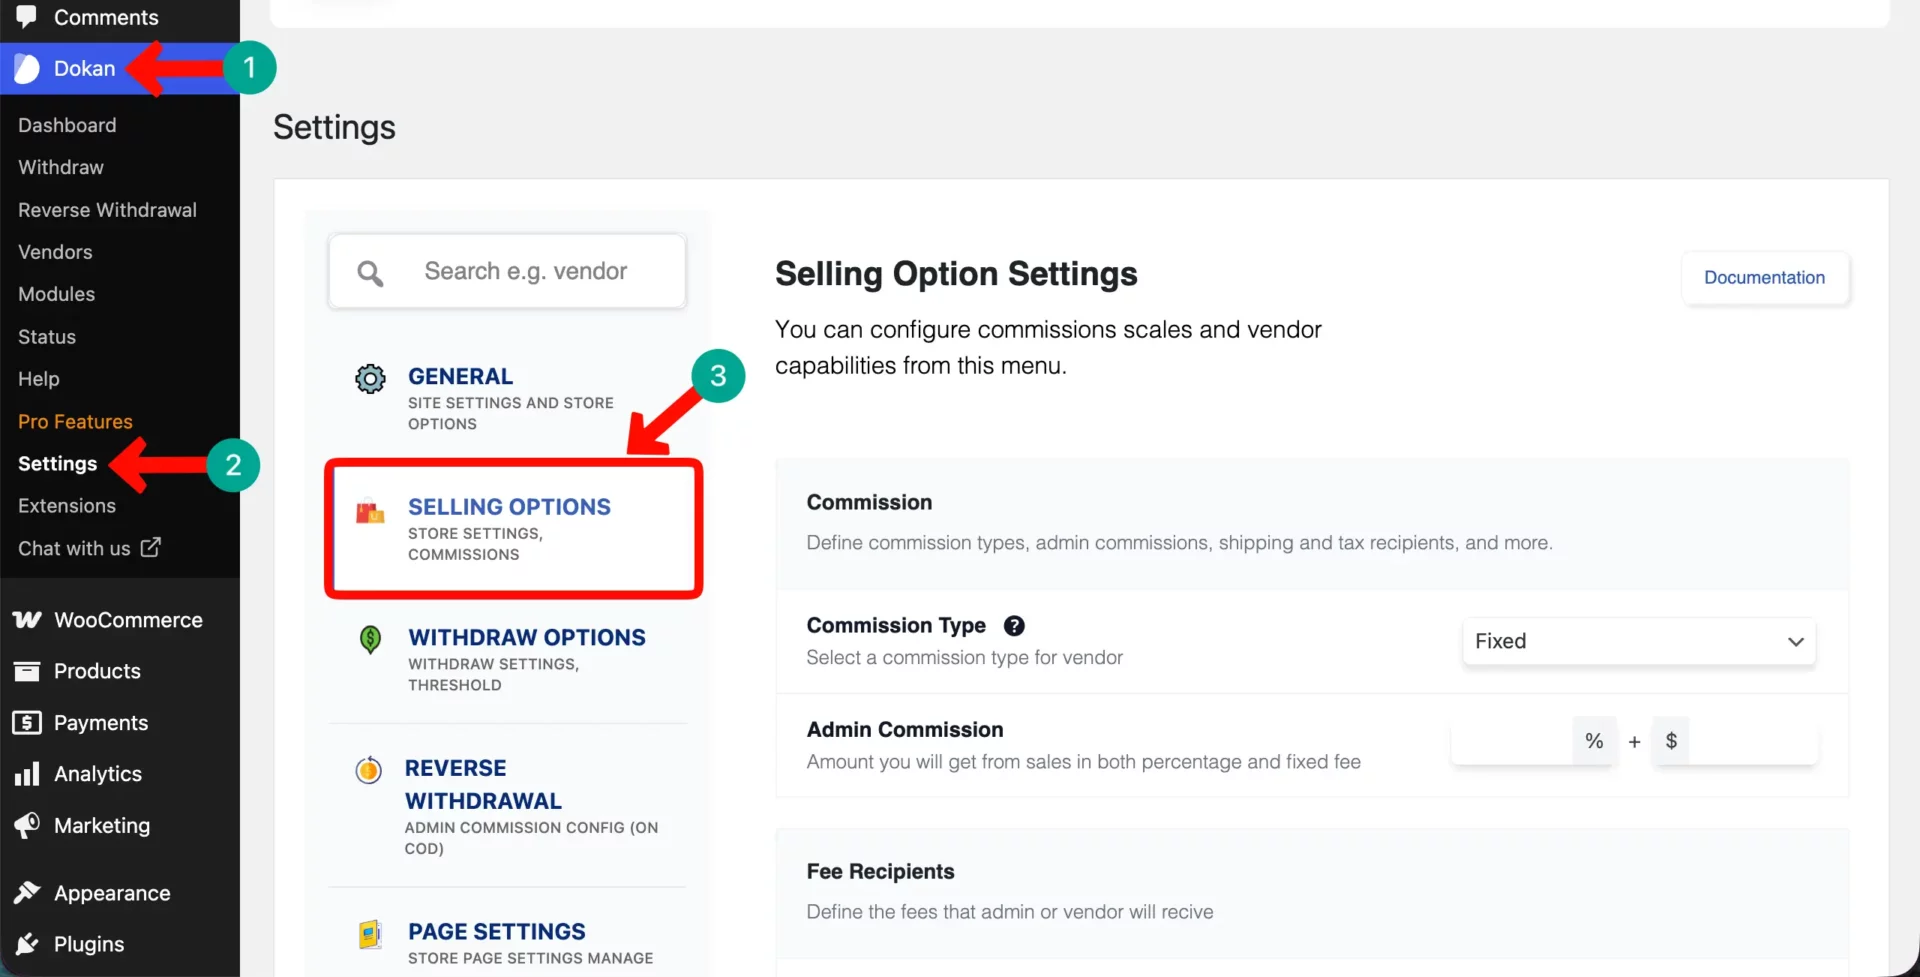The width and height of the screenshot is (1920, 977).
Task: Click the Fee Recipients section heading
Action: pos(880,871)
